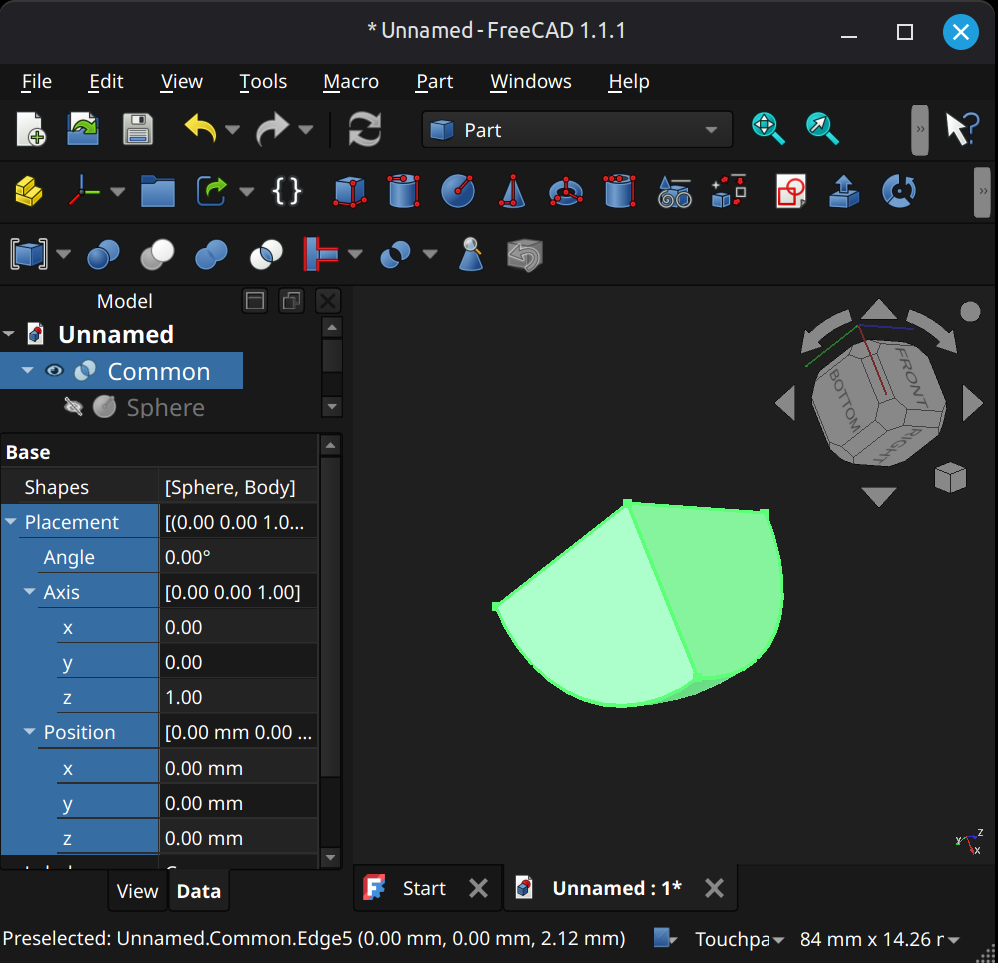Image resolution: width=998 pixels, height=963 pixels.
Task: Open the Edit menu
Action: coord(106,81)
